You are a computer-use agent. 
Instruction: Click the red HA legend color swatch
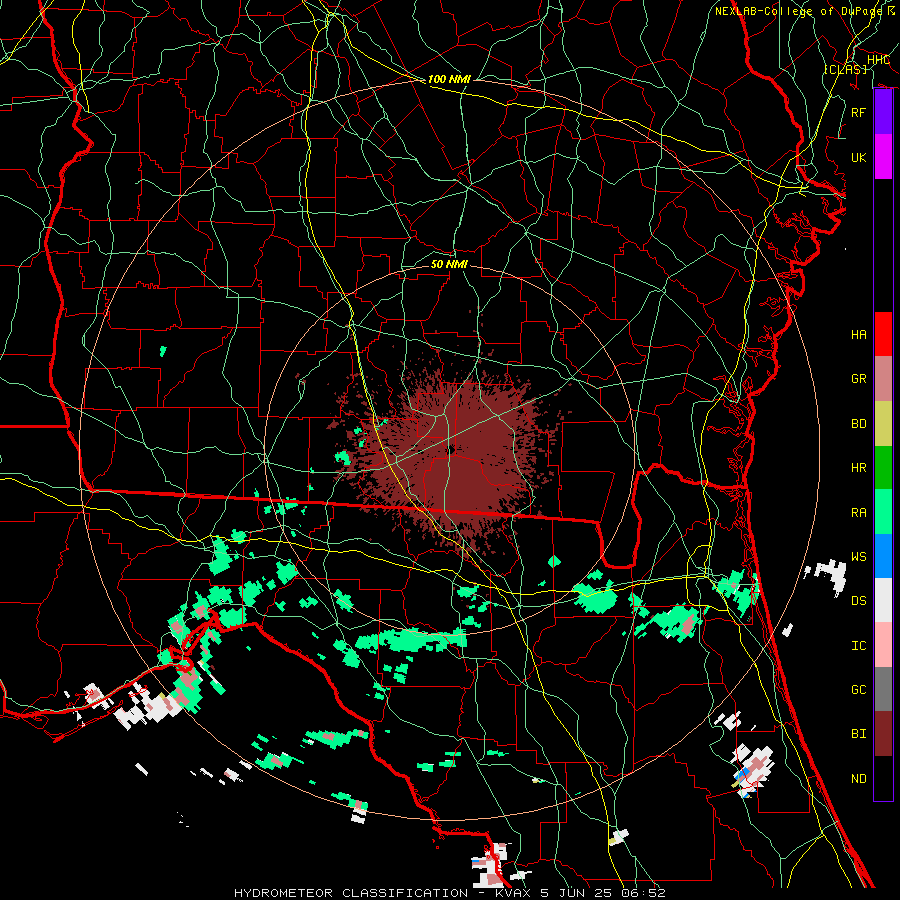coord(883,334)
